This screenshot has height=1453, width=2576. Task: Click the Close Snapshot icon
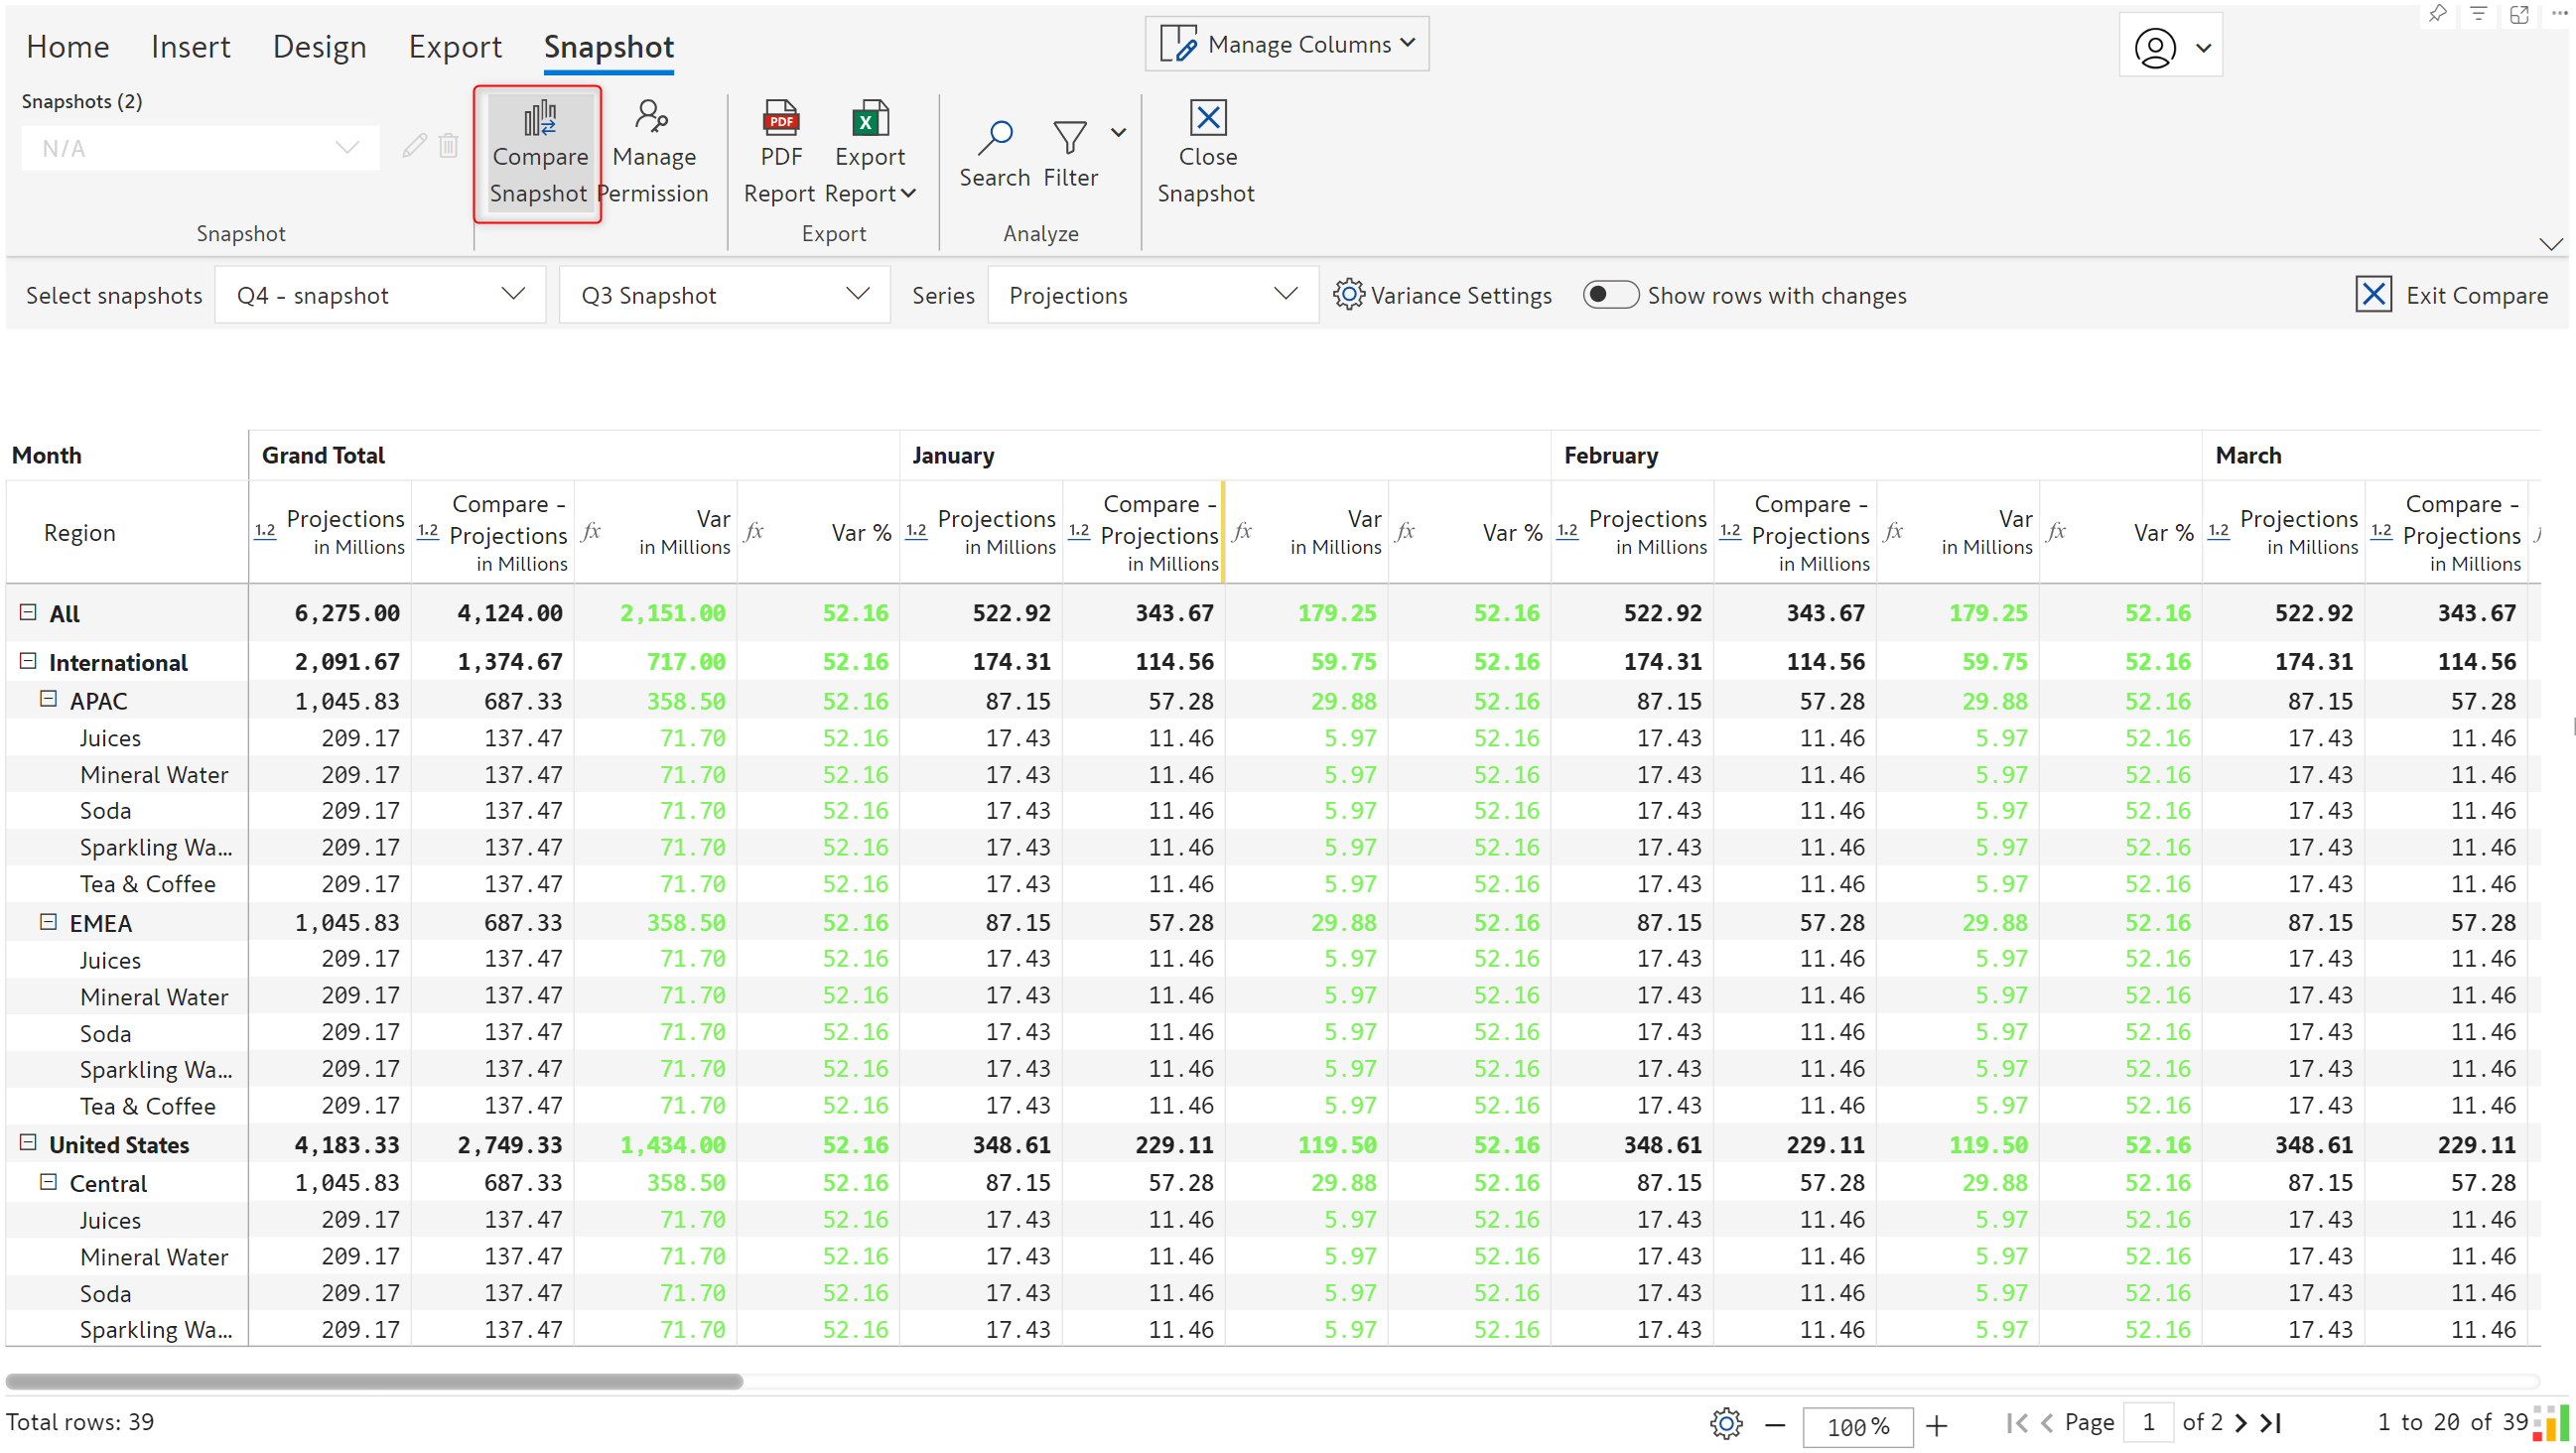click(x=1207, y=119)
